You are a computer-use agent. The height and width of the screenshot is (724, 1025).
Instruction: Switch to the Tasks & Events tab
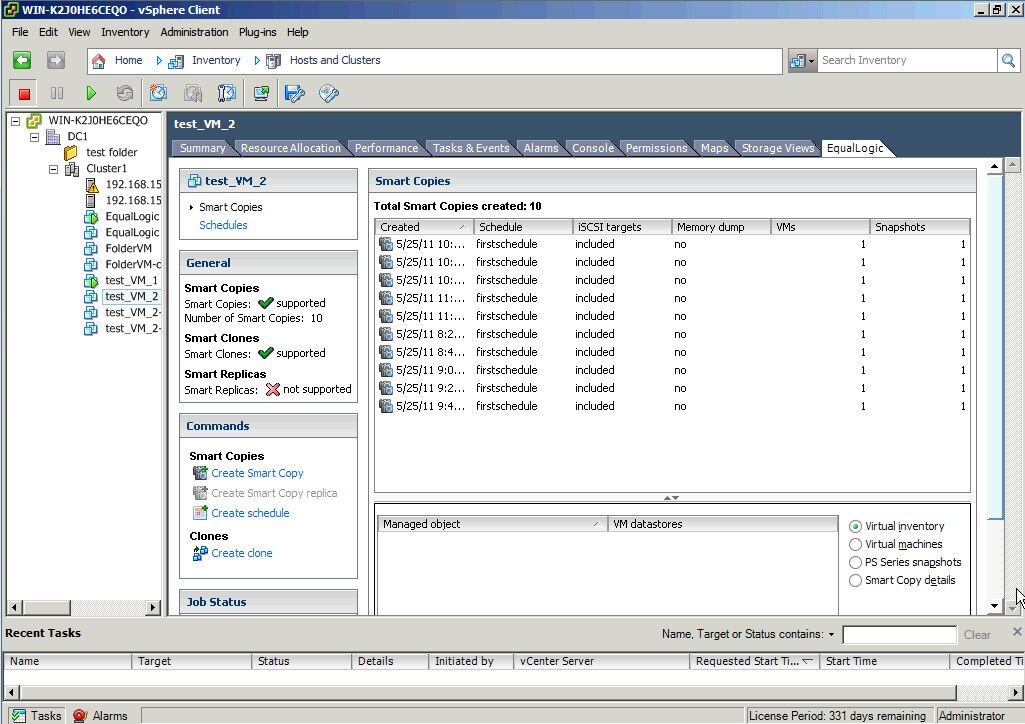point(471,148)
